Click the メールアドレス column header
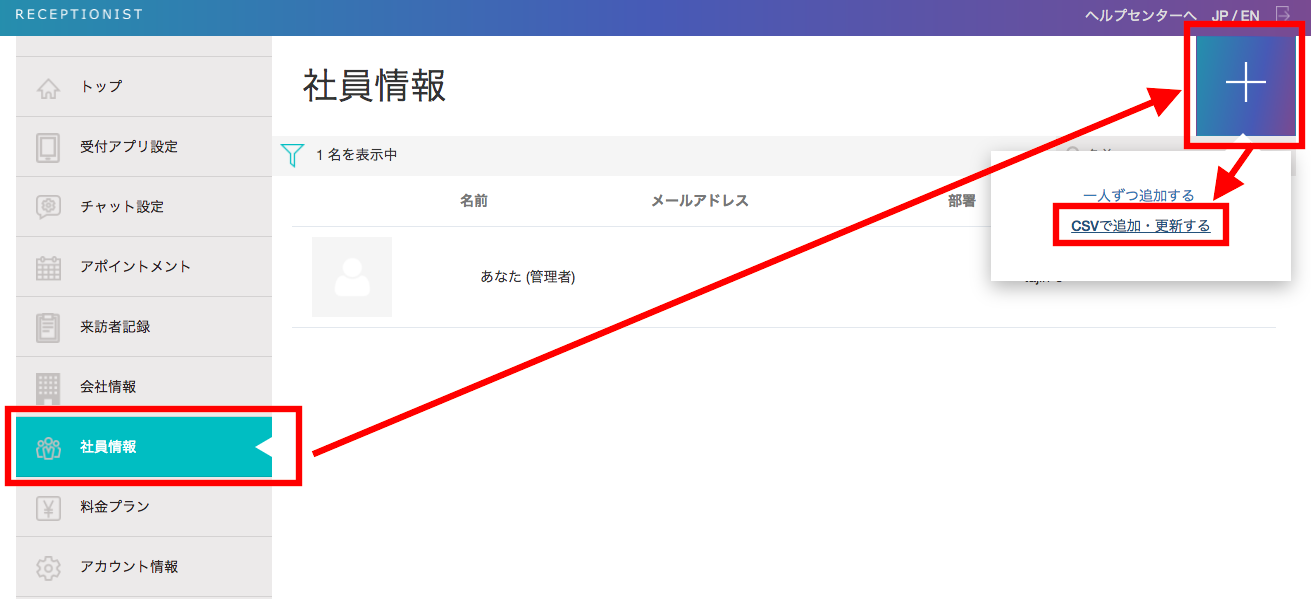The width and height of the screenshot is (1311, 599). coord(699,201)
